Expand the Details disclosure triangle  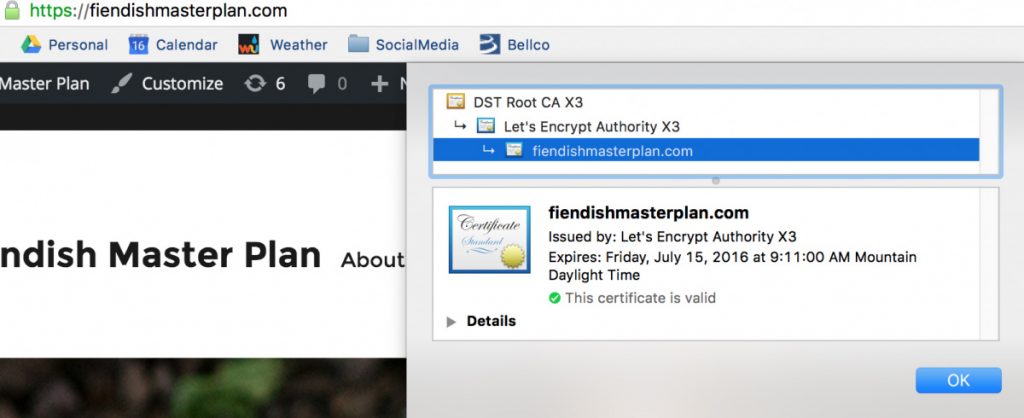(x=451, y=321)
